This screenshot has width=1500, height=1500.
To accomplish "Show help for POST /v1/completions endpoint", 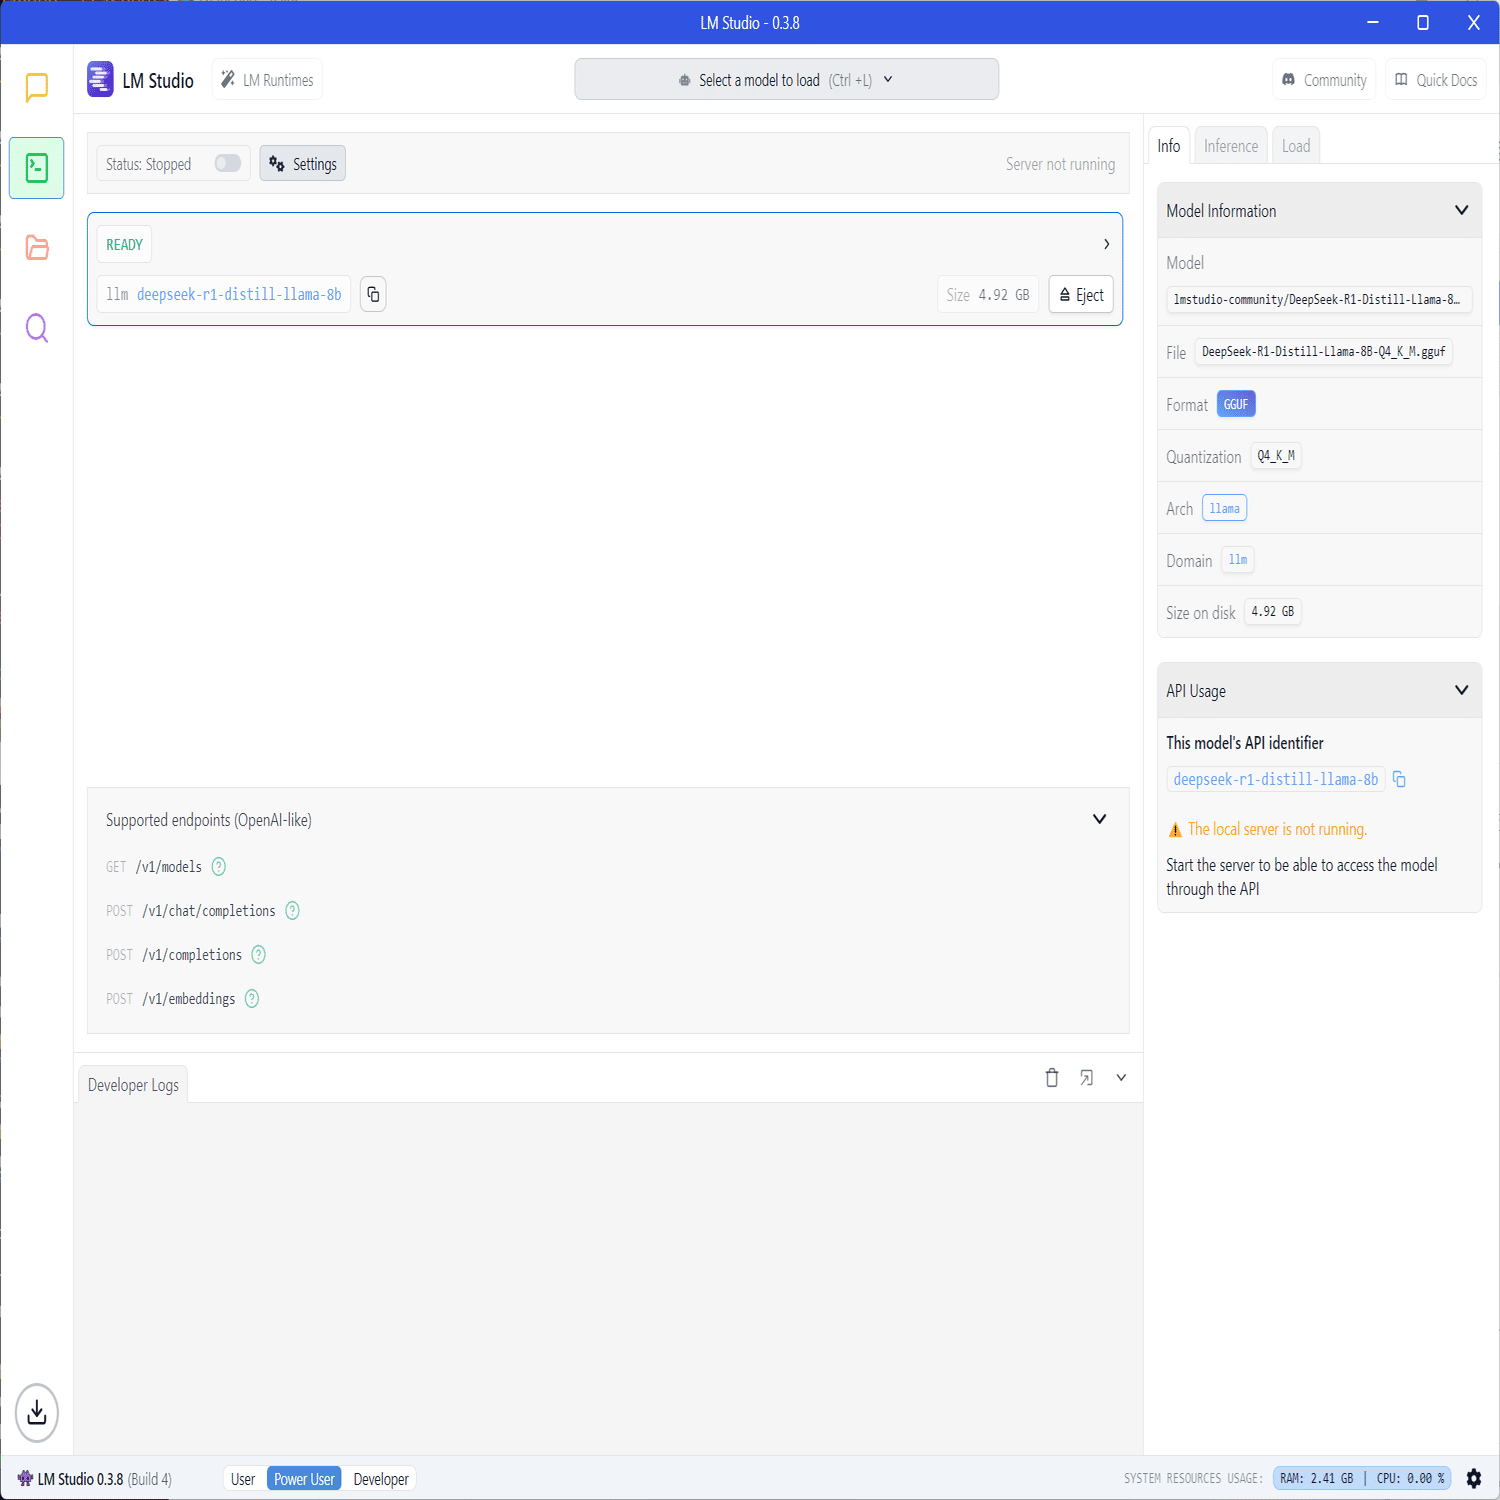I will pyautogui.click(x=259, y=955).
